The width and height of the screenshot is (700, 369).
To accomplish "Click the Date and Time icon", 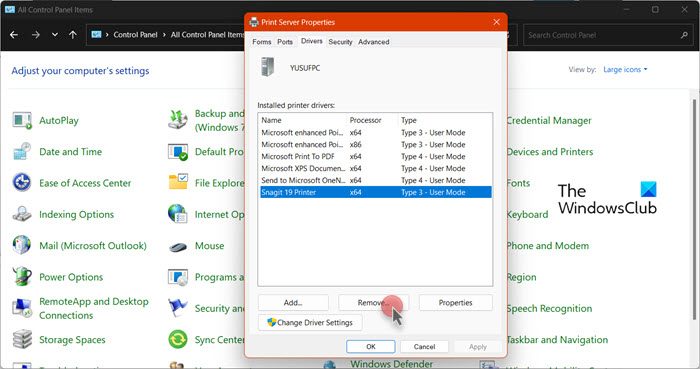I will point(22,152).
